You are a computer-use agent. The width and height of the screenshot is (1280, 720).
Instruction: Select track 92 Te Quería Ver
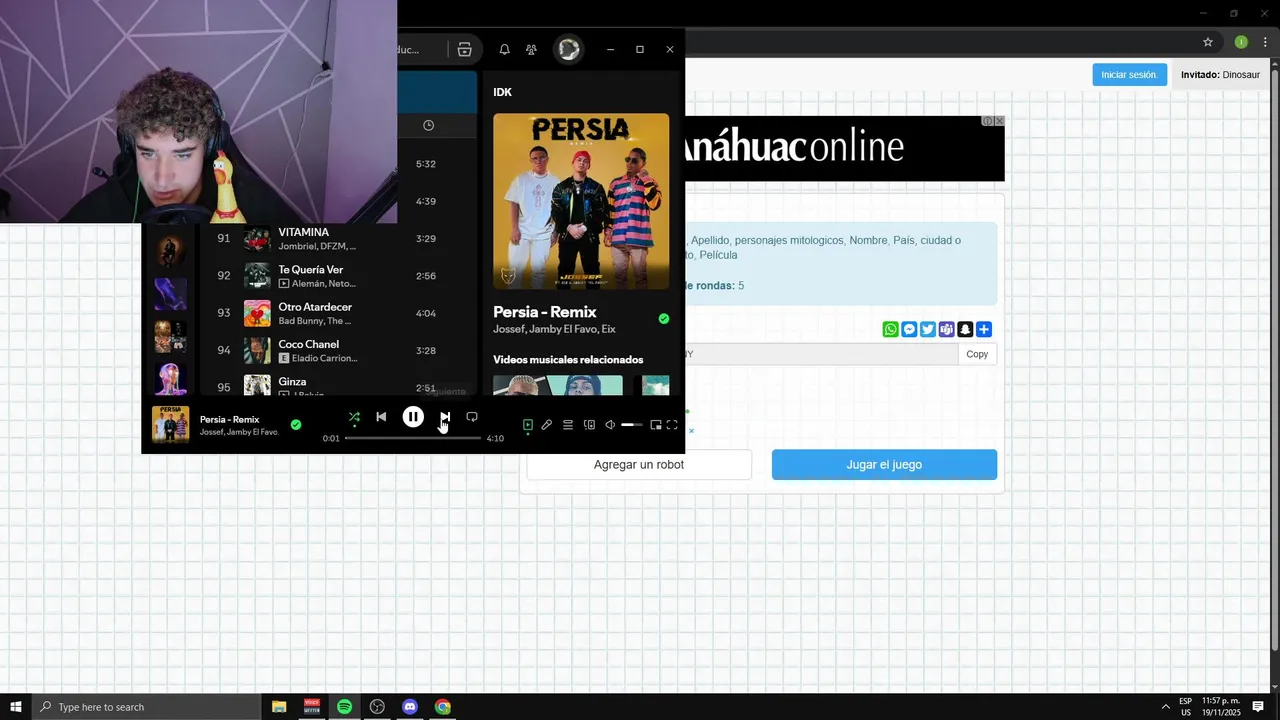click(x=340, y=276)
